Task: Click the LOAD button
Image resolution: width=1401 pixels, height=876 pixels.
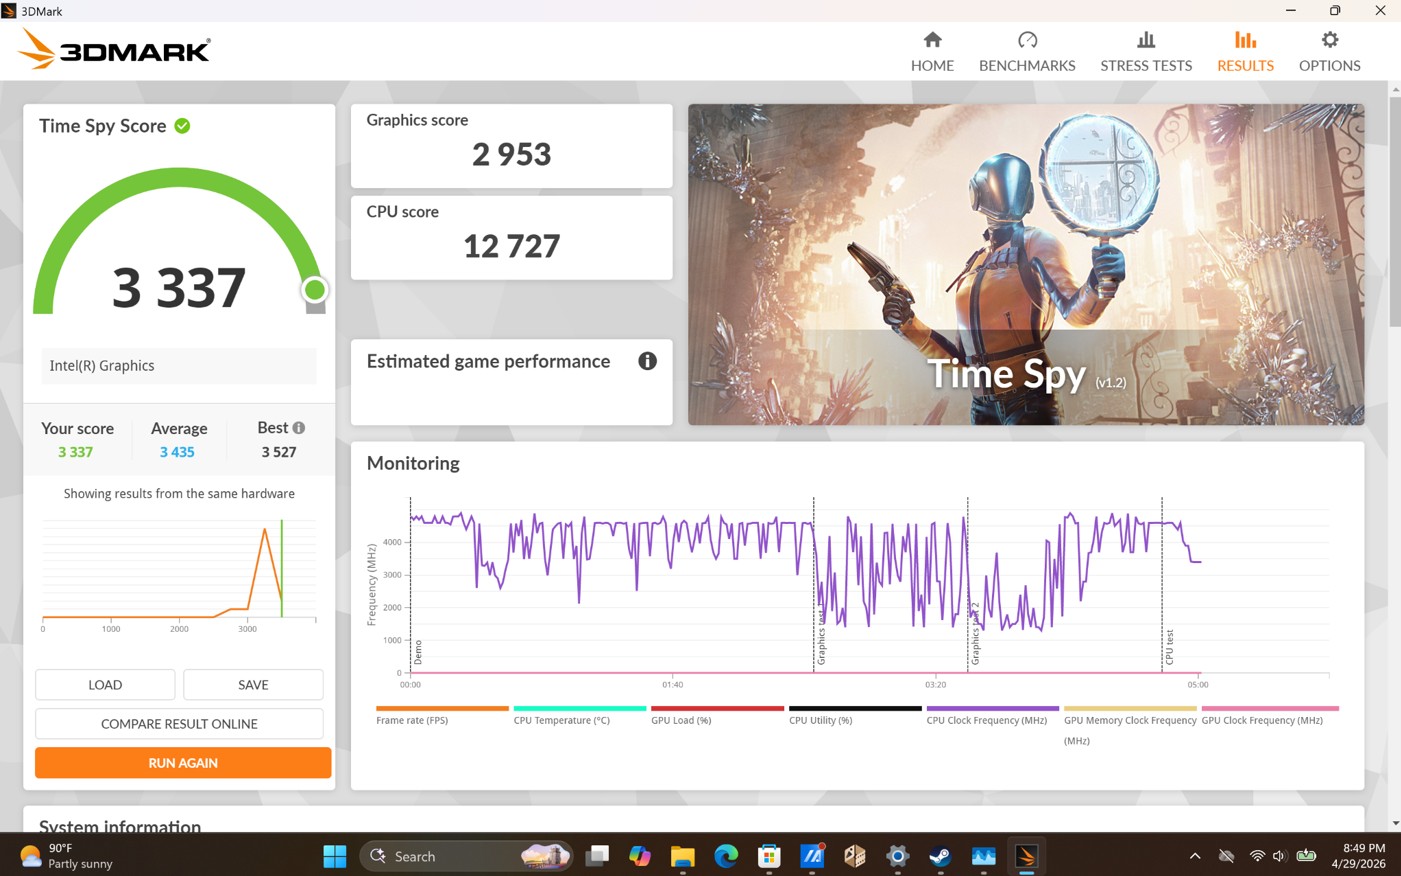Action: [105, 685]
